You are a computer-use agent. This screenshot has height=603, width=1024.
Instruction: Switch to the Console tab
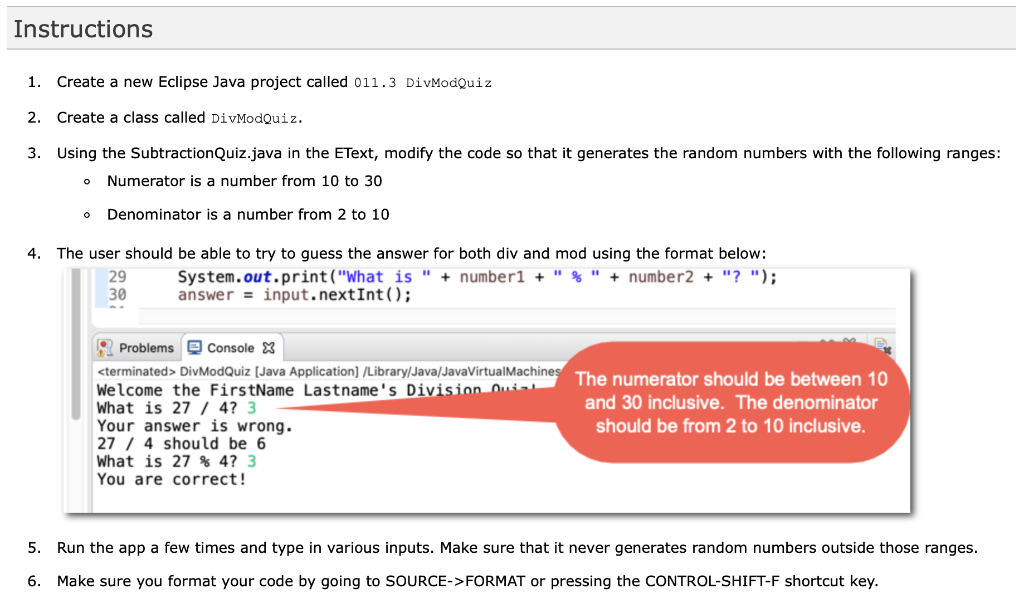click(x=232, y=347)
